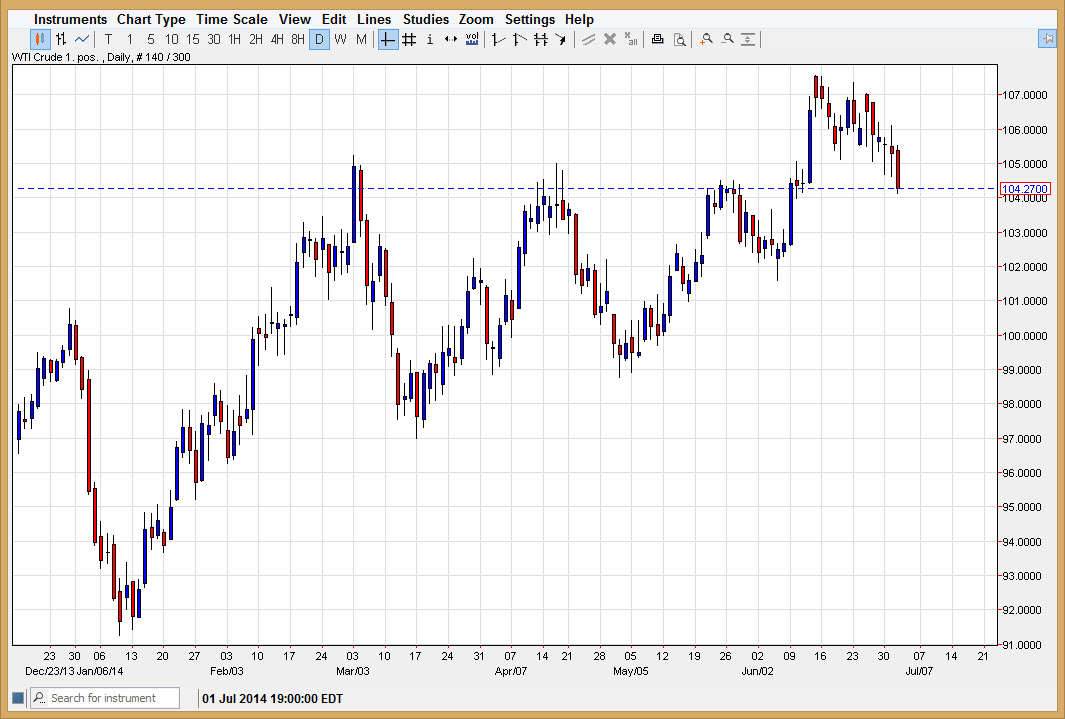The width and height of the screenshot is (1065, 719).
Task: Print the chart
Action: 657,39
